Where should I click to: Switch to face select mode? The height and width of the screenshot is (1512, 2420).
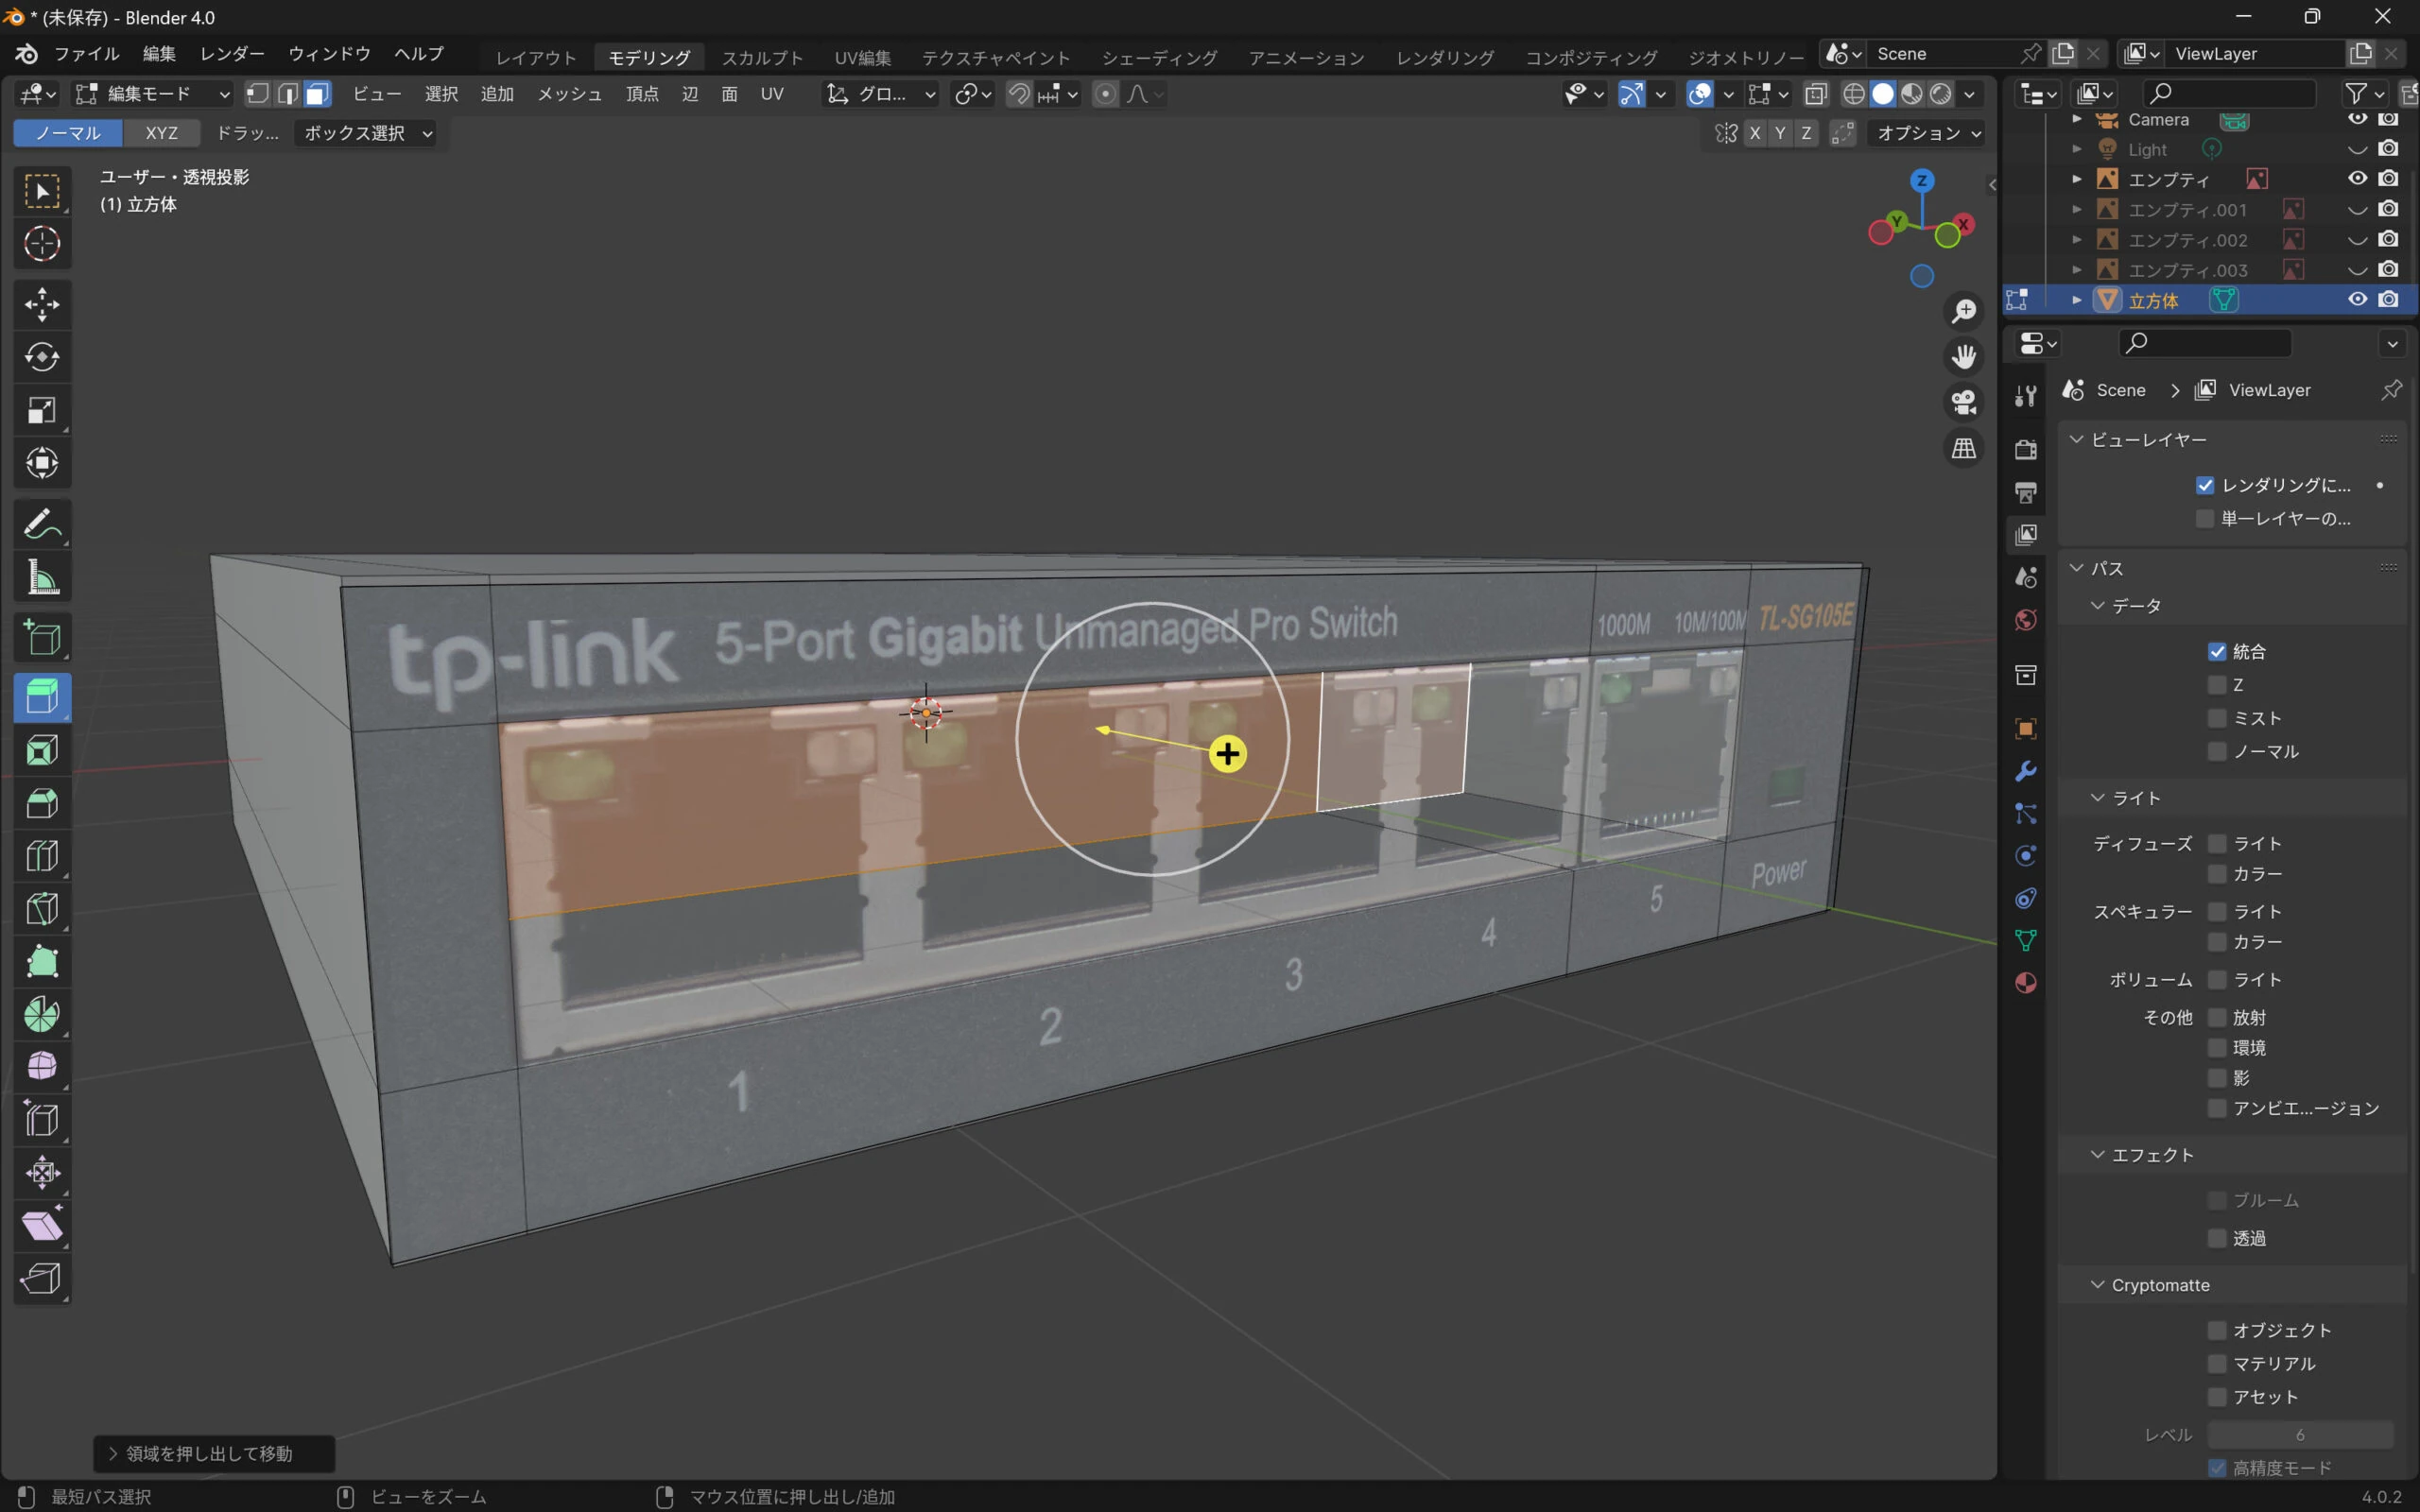point(317,94)
